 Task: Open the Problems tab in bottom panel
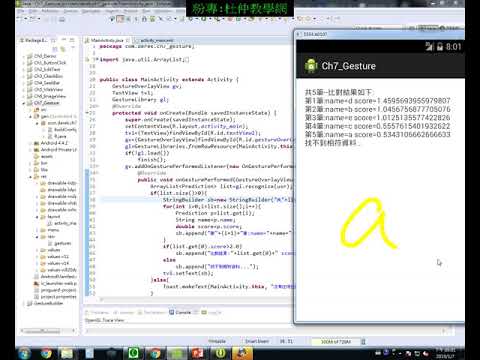97,312
